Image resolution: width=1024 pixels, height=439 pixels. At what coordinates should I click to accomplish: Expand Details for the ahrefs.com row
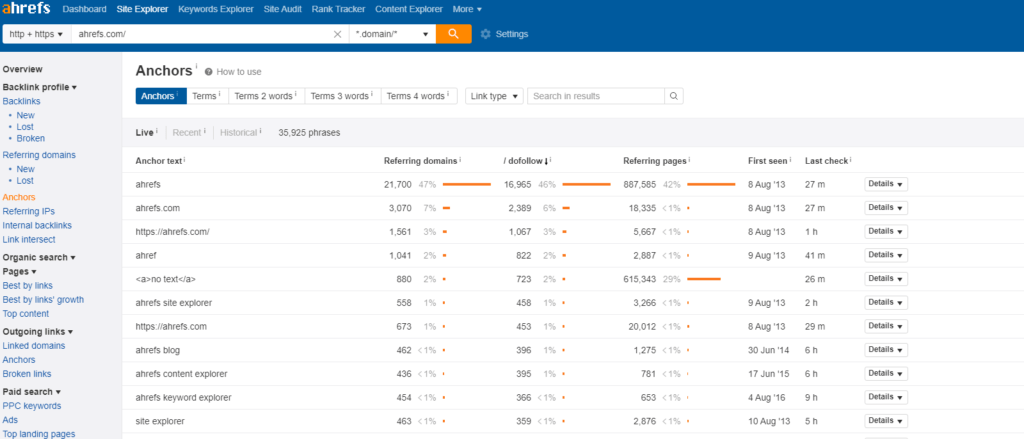pos(886,208)
